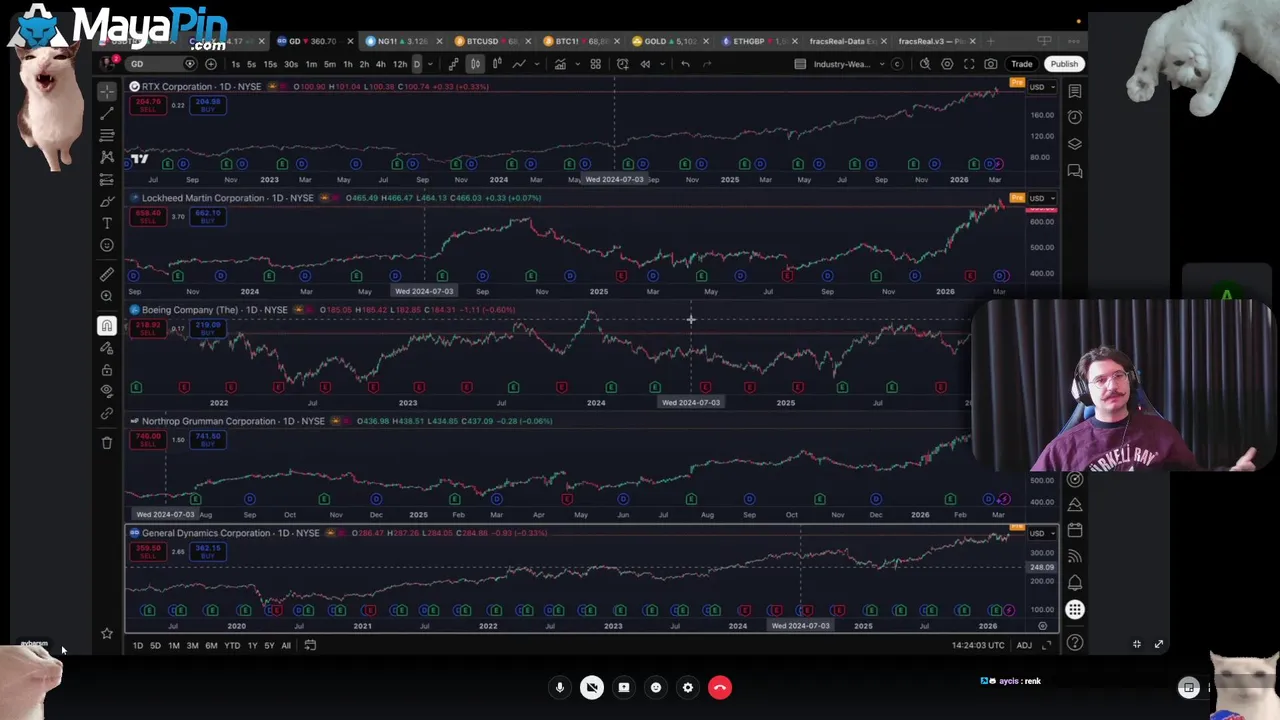This screenshot has width=1280, height=720.
Task: Choose the candlestick chart style
Action: click(475, 64)
